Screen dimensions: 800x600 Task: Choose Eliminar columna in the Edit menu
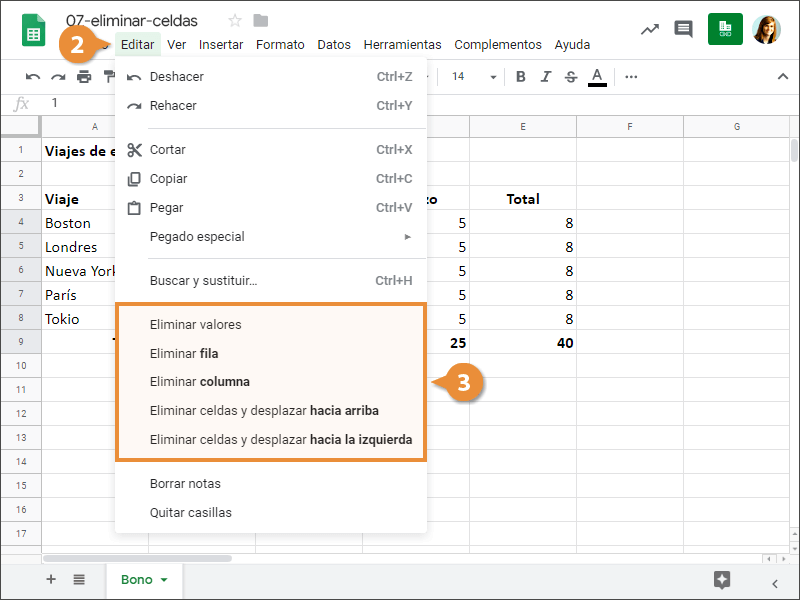199,382
